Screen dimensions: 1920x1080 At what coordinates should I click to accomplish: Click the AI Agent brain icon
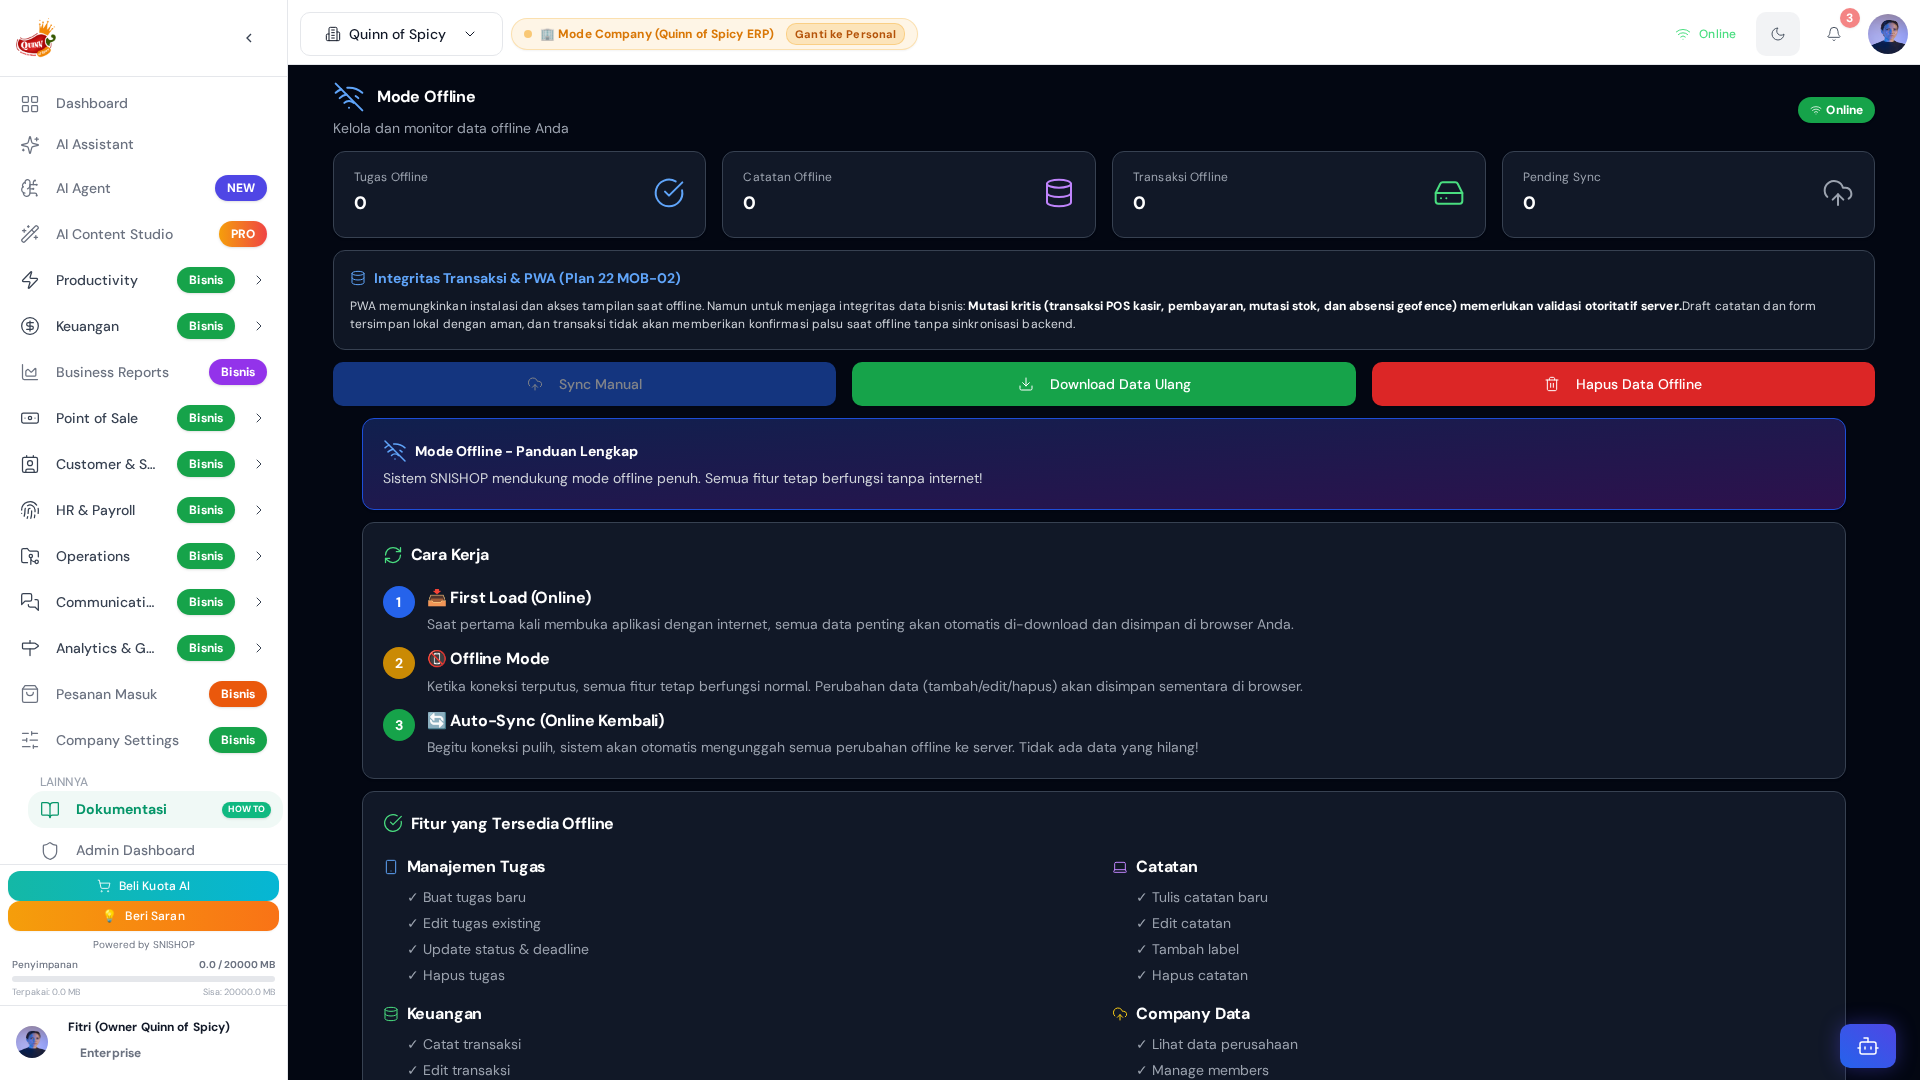[30, 188]
